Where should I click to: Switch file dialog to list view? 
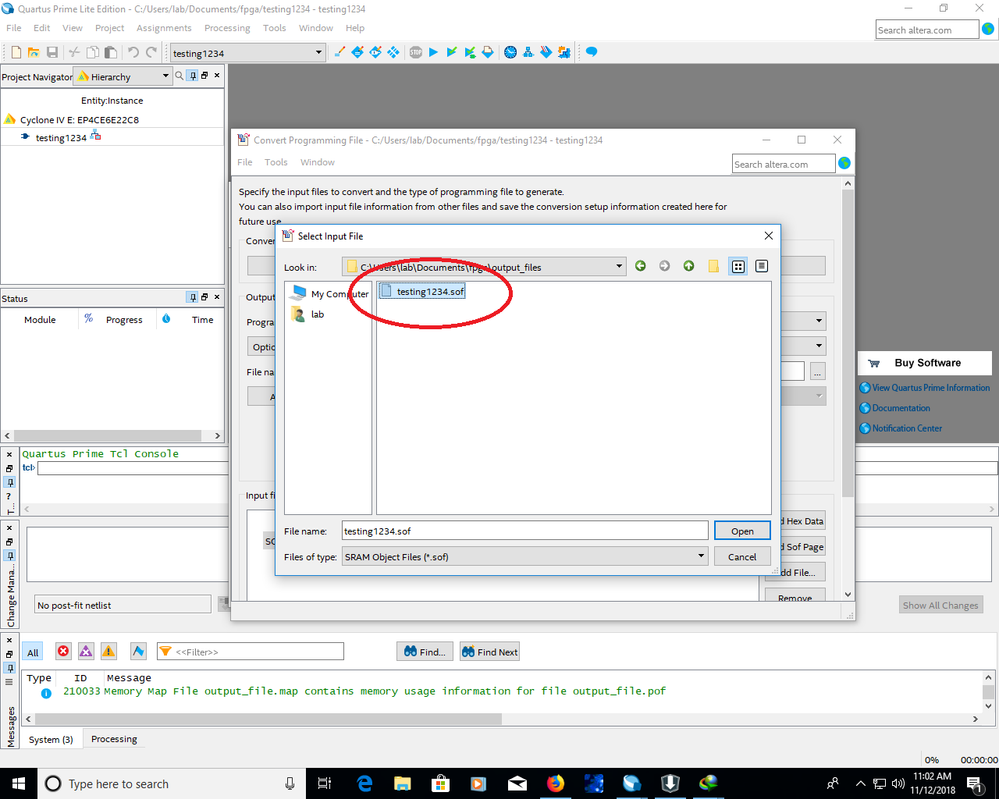point(738,266)
